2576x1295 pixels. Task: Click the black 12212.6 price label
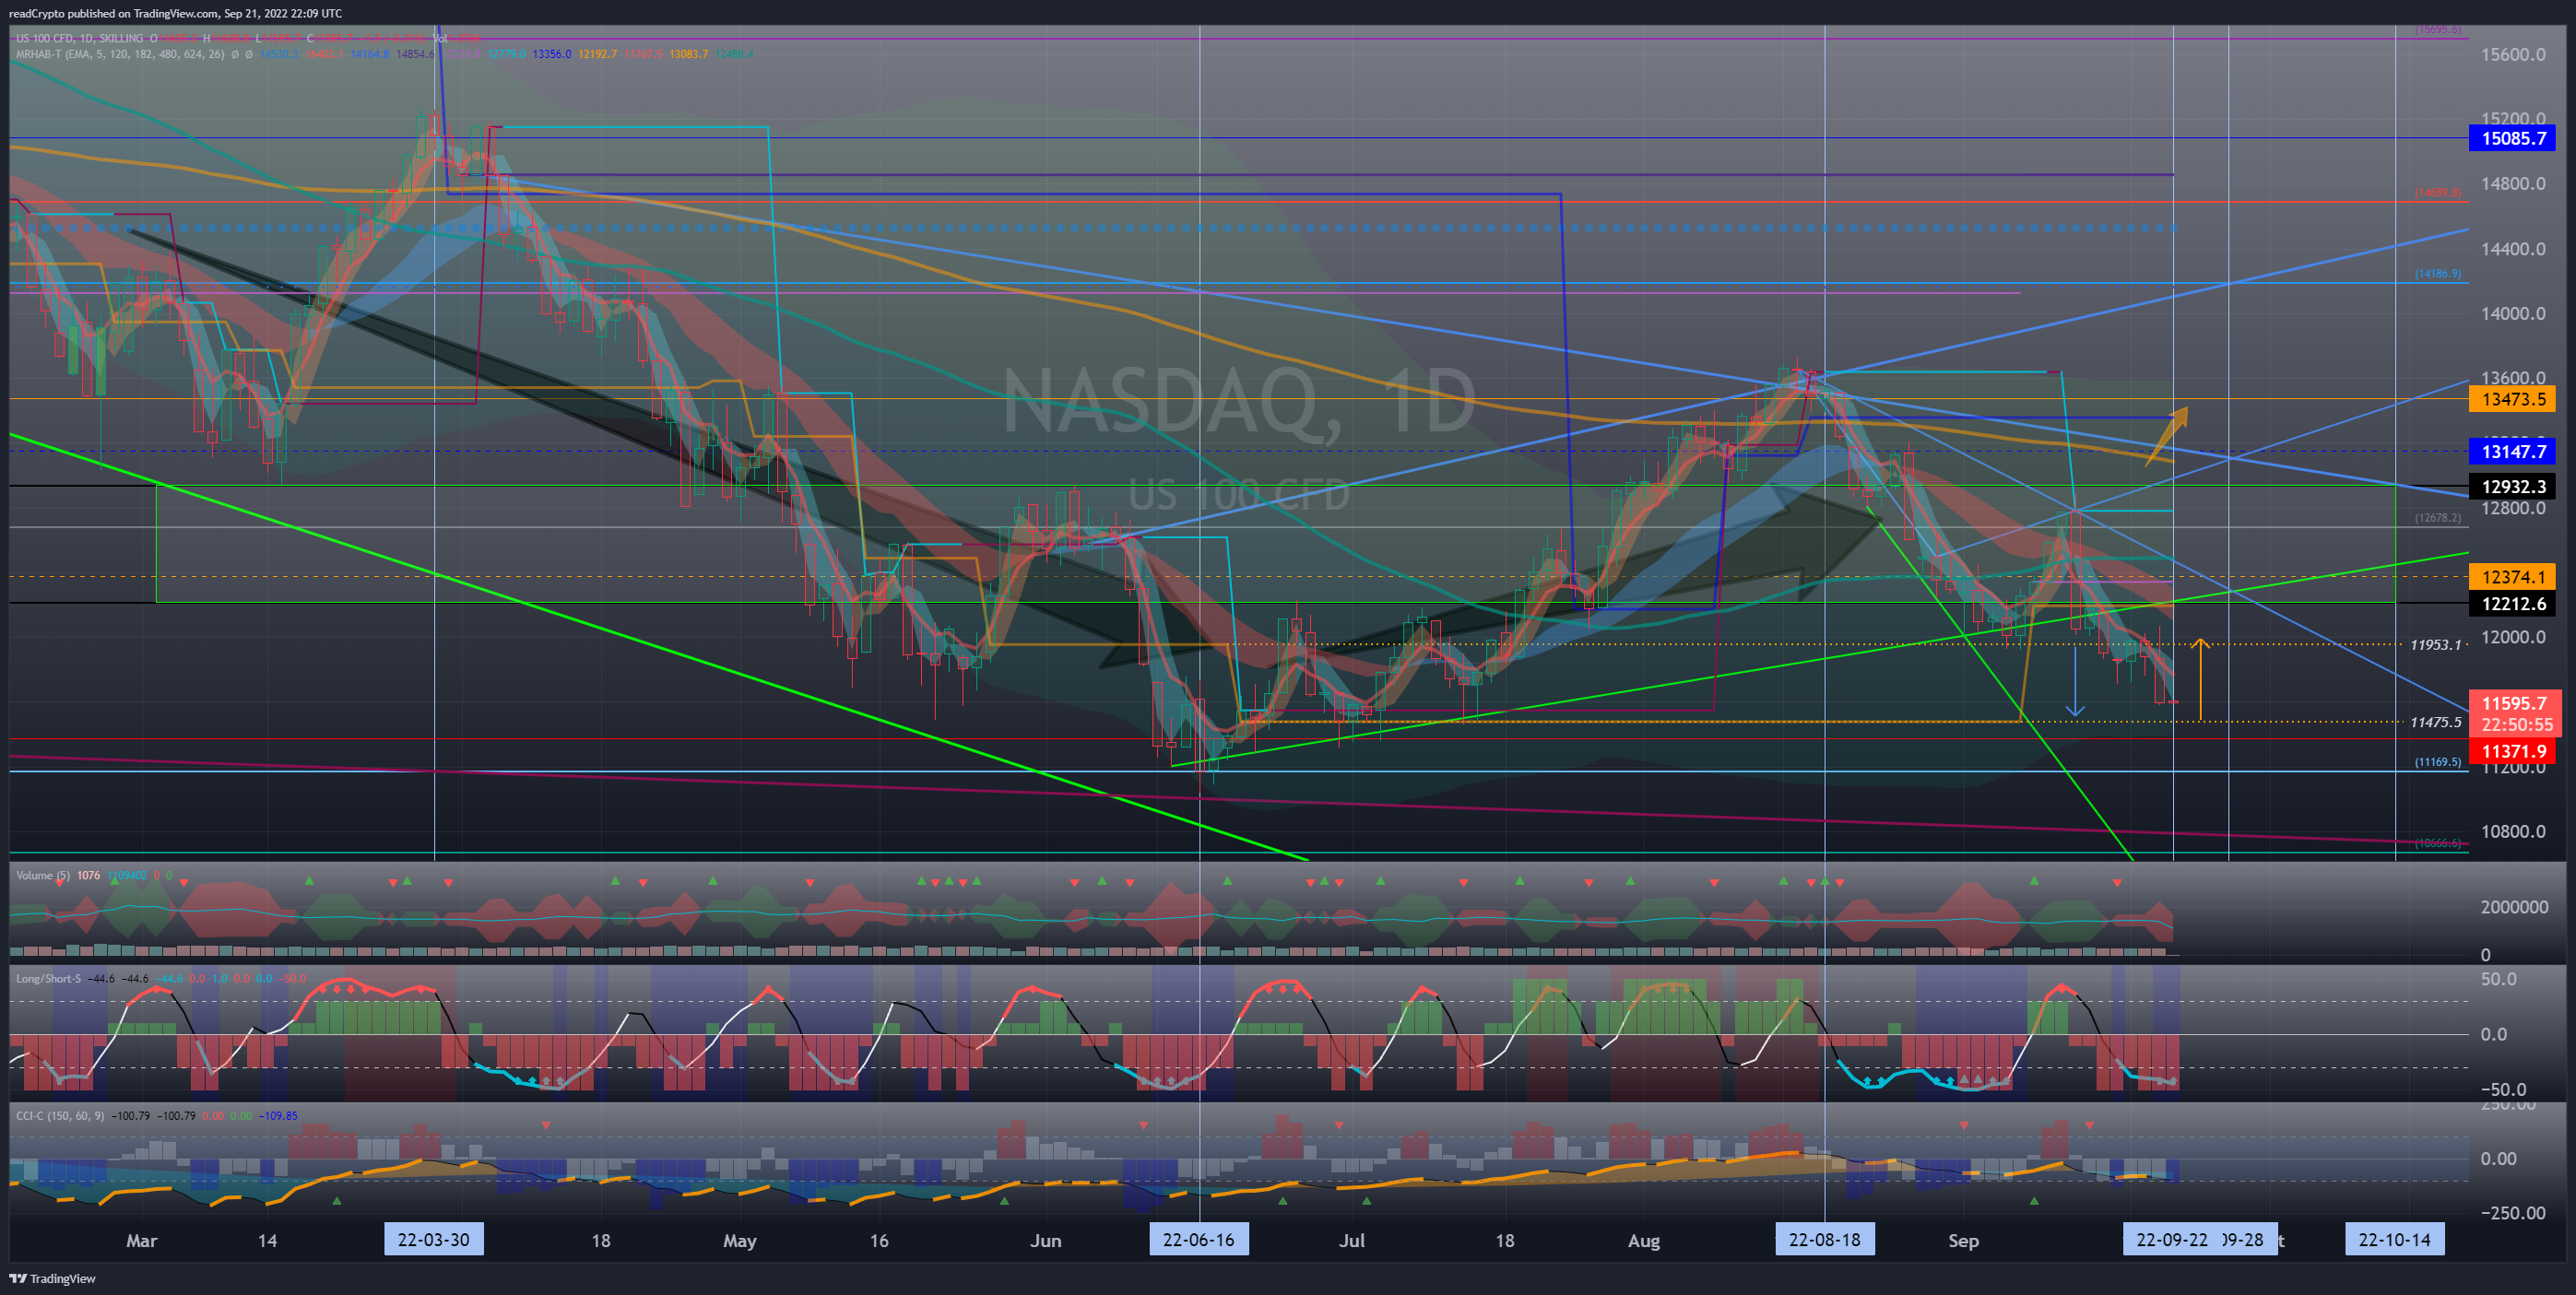2512,603
